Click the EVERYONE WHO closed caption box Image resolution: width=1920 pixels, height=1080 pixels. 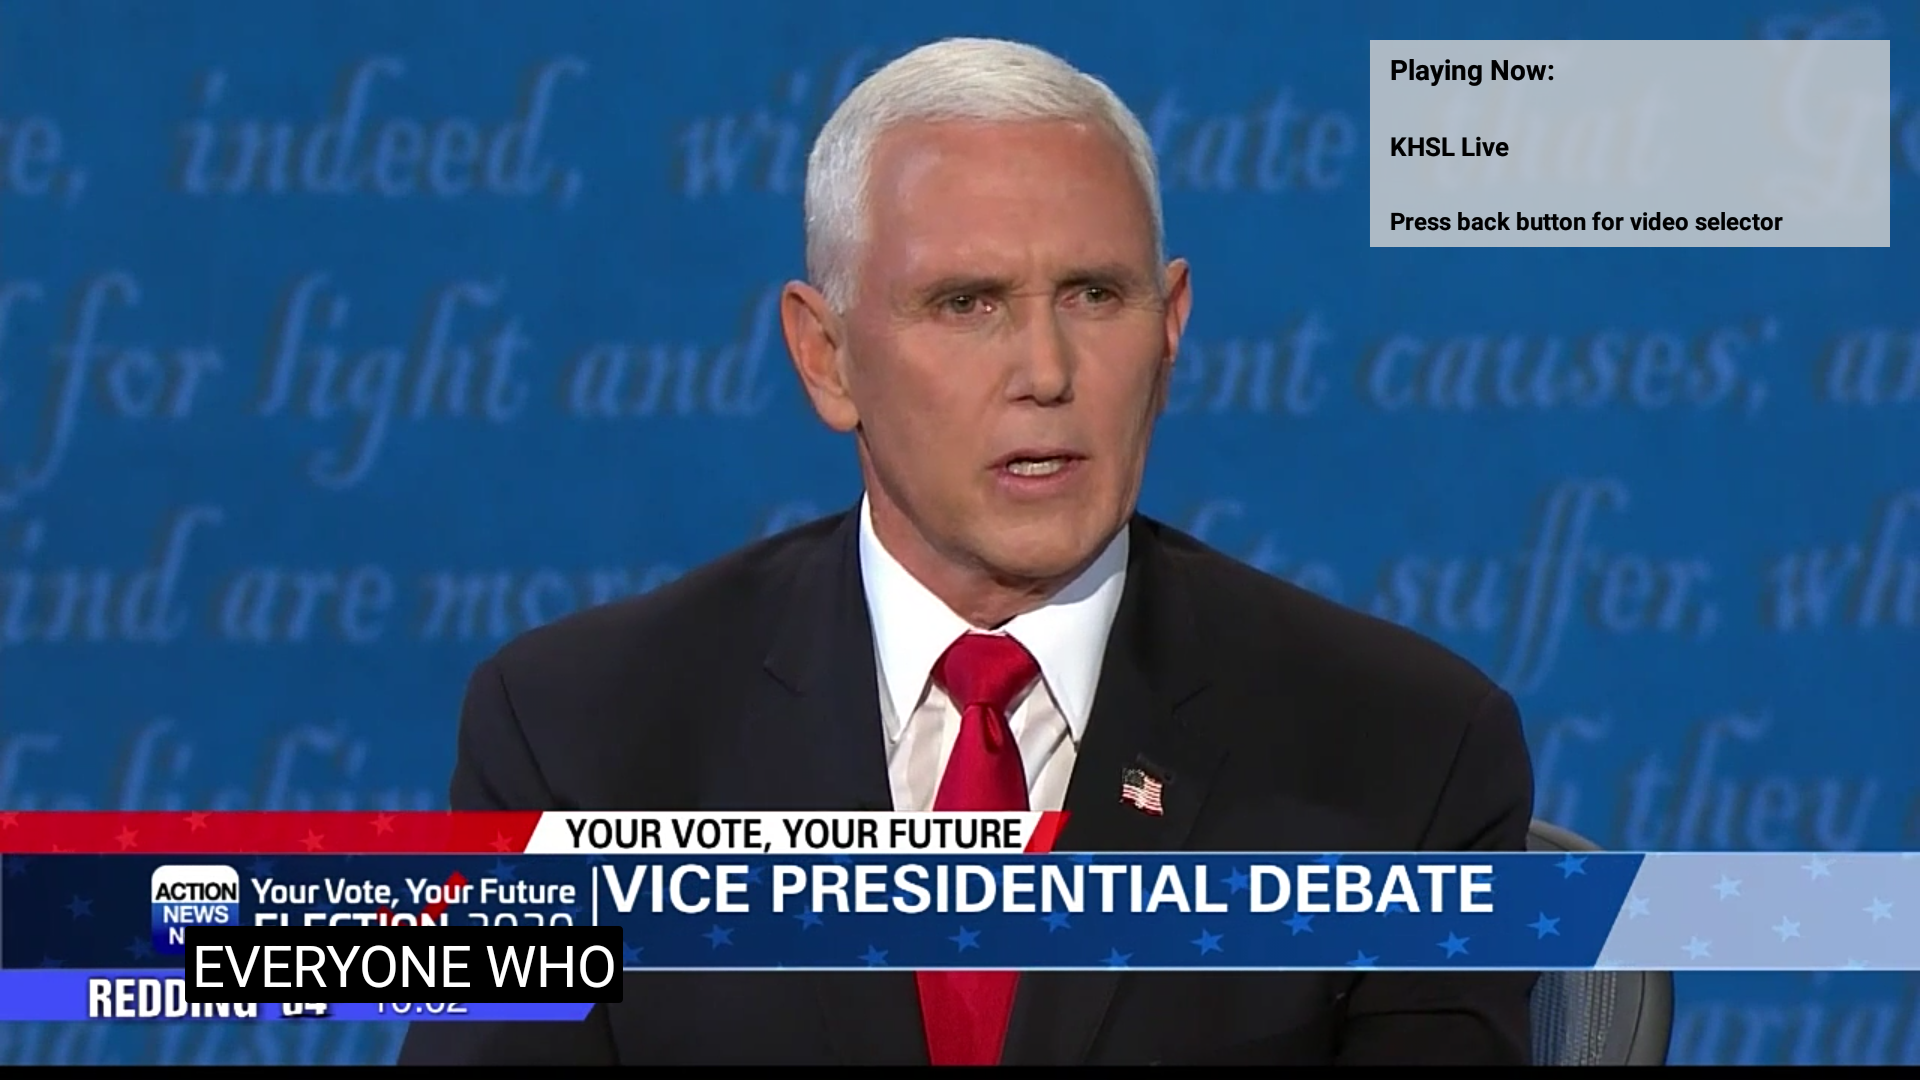[x=404, y=965]
